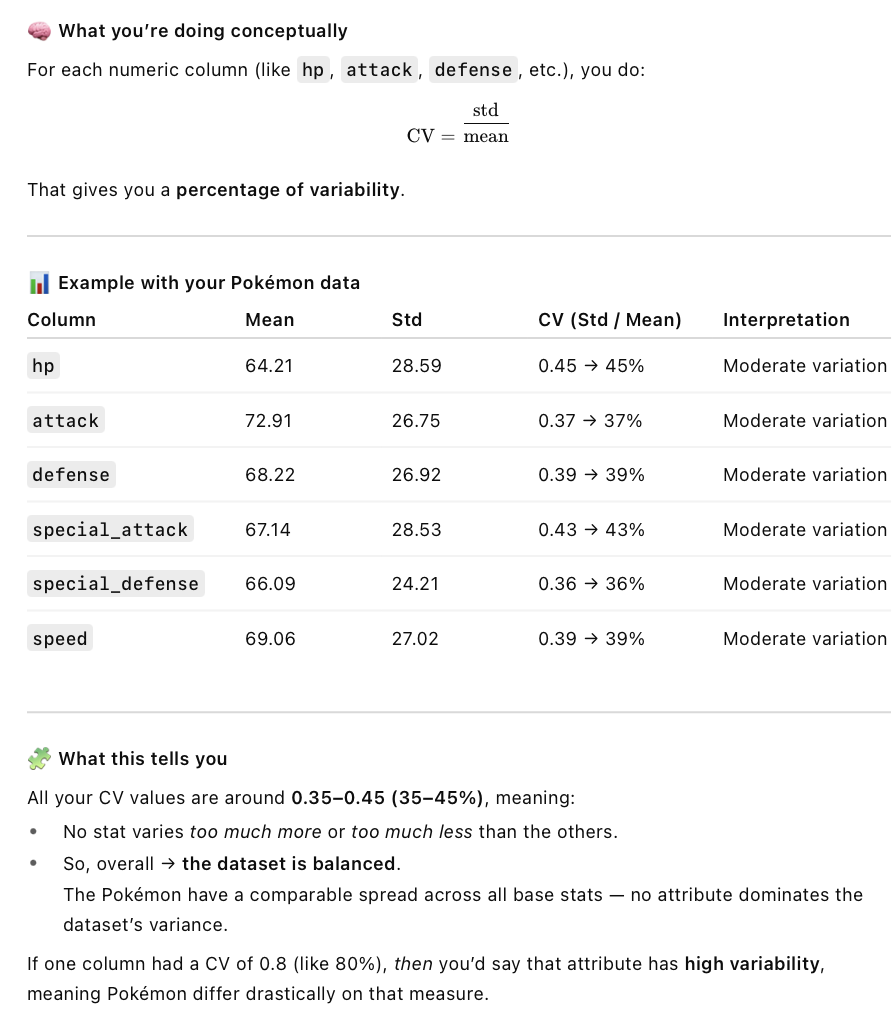Click the hp mean value 64.21

click(x=269, y=365)
